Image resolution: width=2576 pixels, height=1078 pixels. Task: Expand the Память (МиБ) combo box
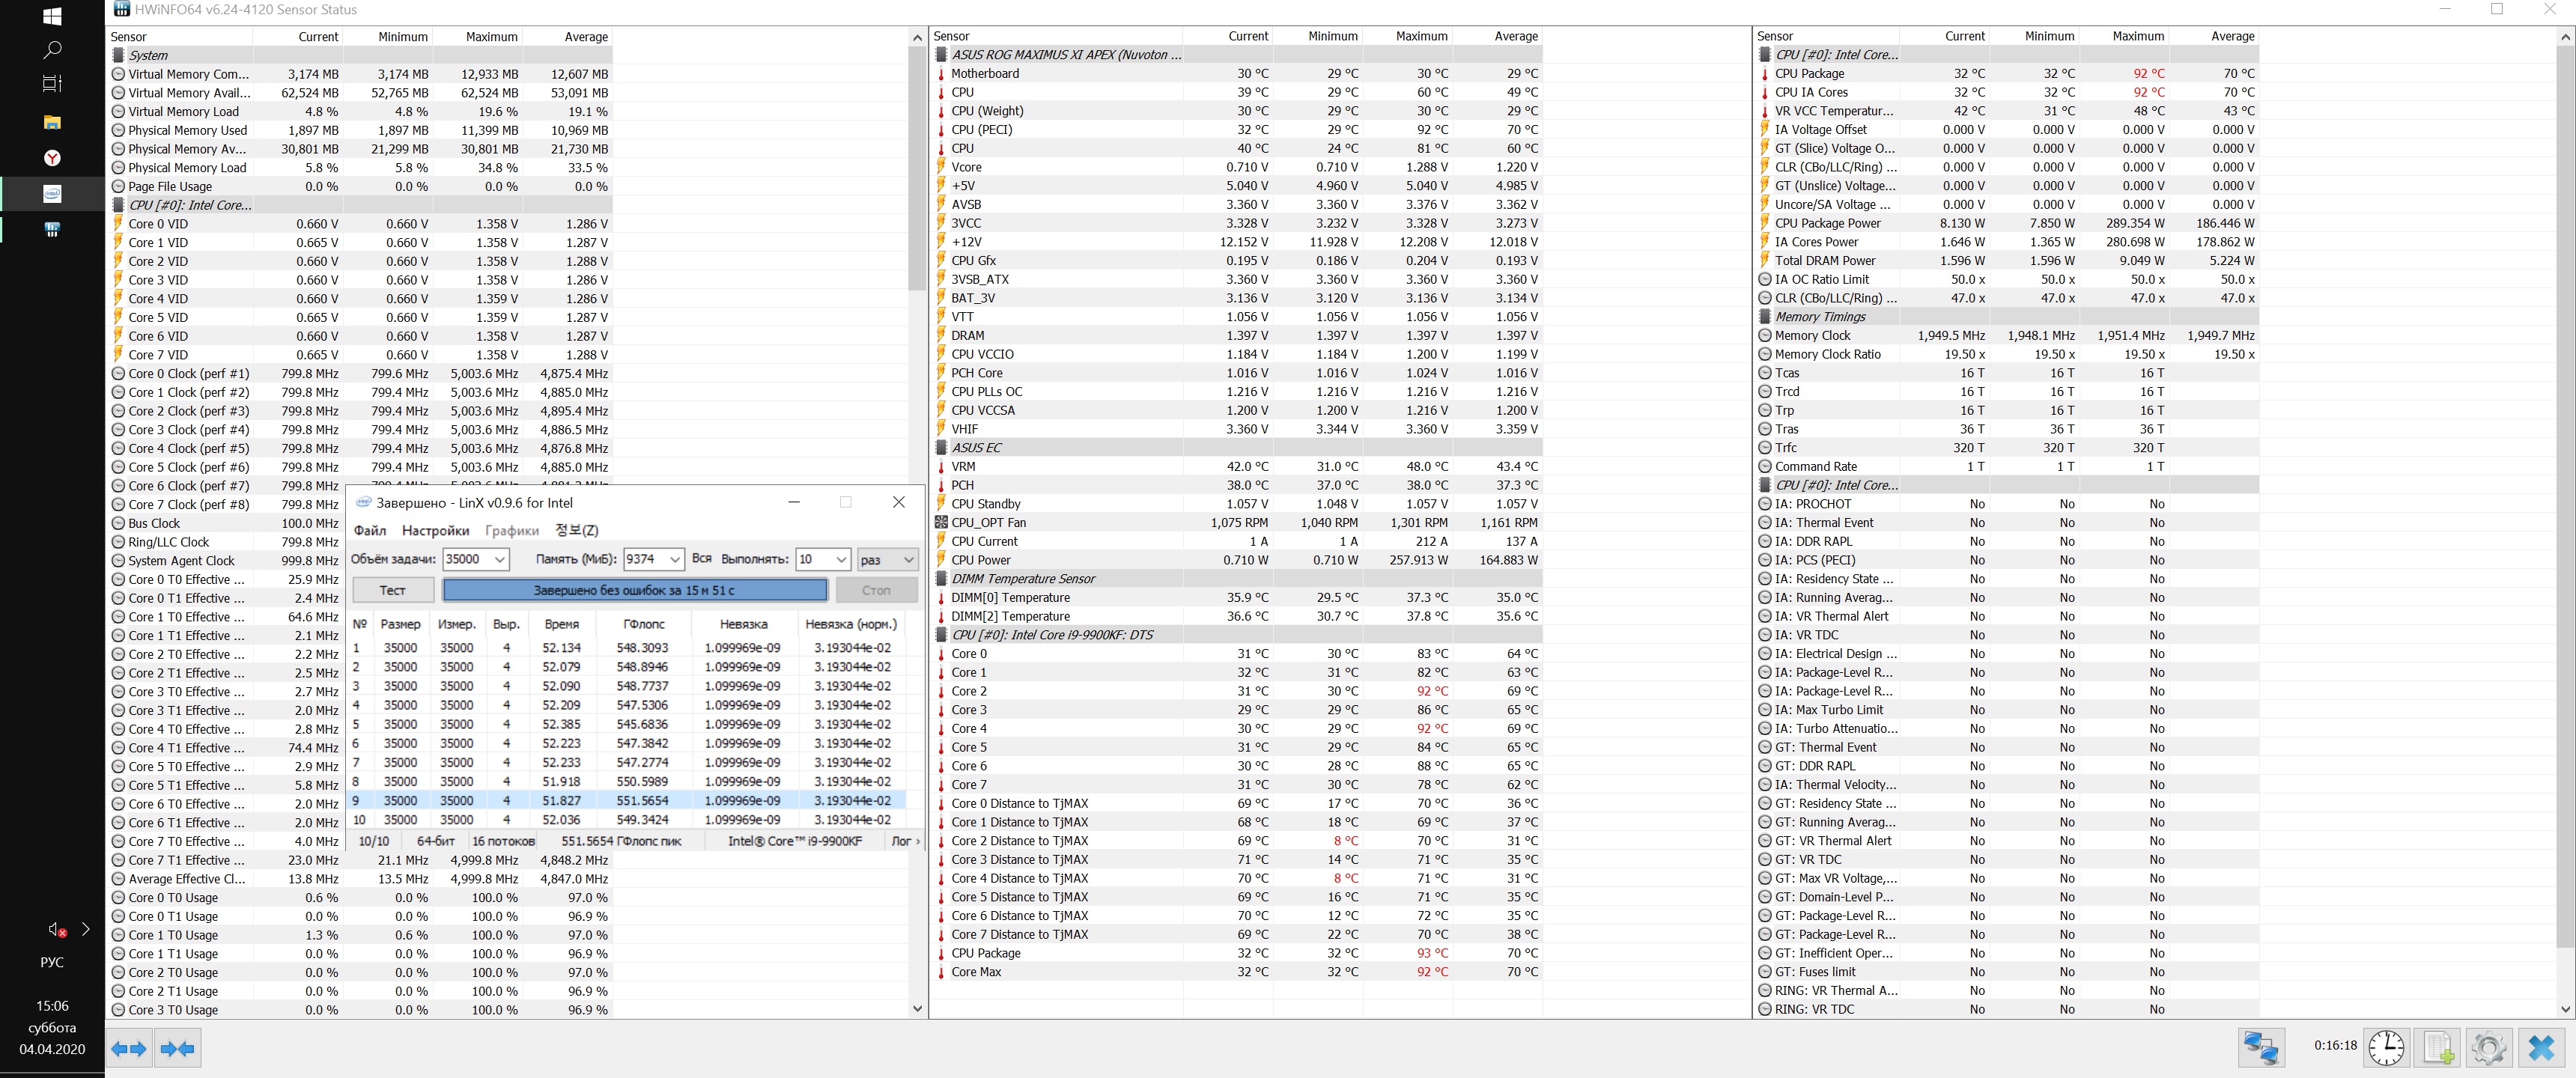click(675, 559)
